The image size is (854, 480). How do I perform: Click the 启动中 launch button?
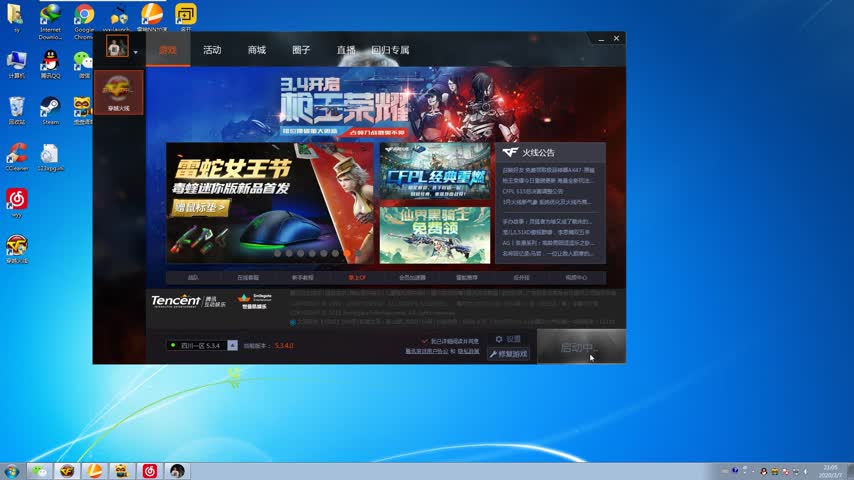[581, 347]
